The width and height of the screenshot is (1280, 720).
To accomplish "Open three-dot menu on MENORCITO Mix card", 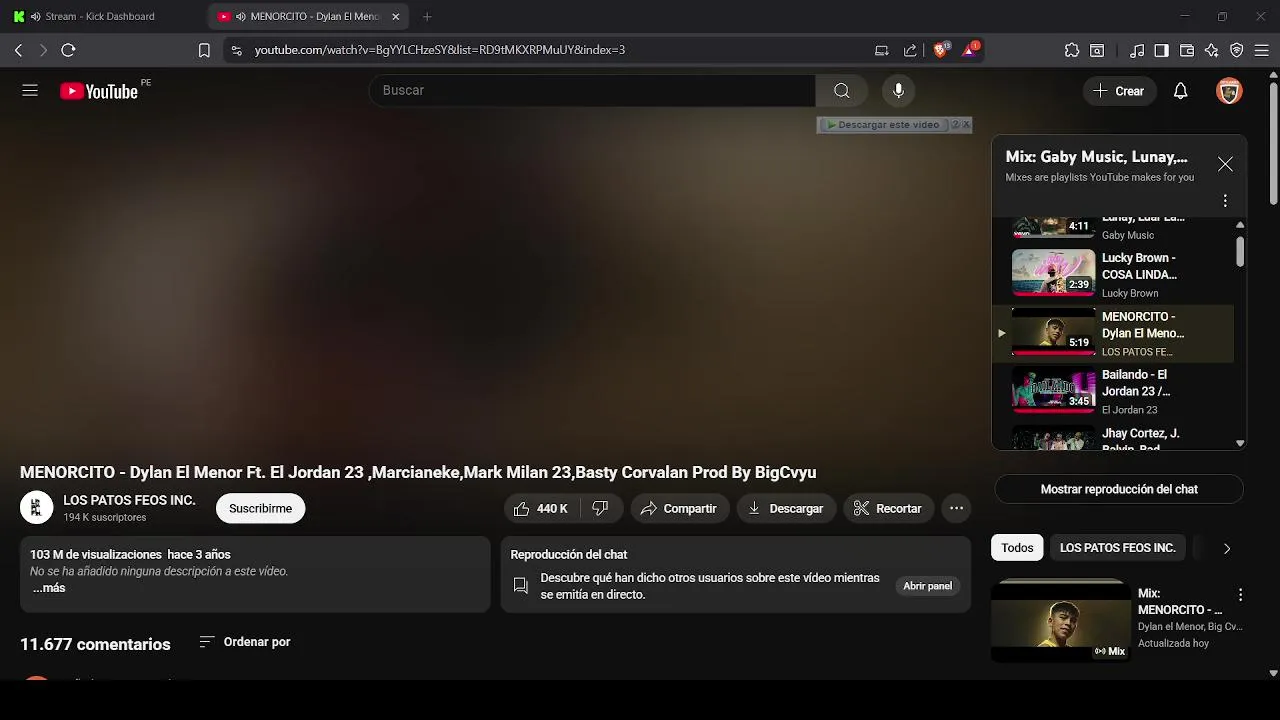I will [x=1240, y=595].
